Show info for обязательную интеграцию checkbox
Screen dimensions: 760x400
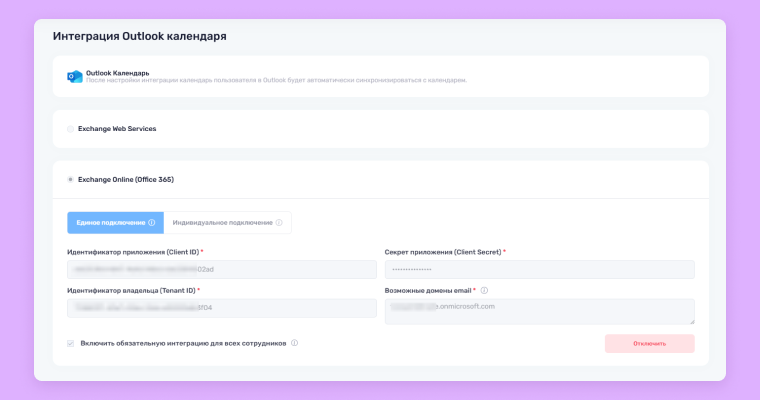tap(295, 343)
